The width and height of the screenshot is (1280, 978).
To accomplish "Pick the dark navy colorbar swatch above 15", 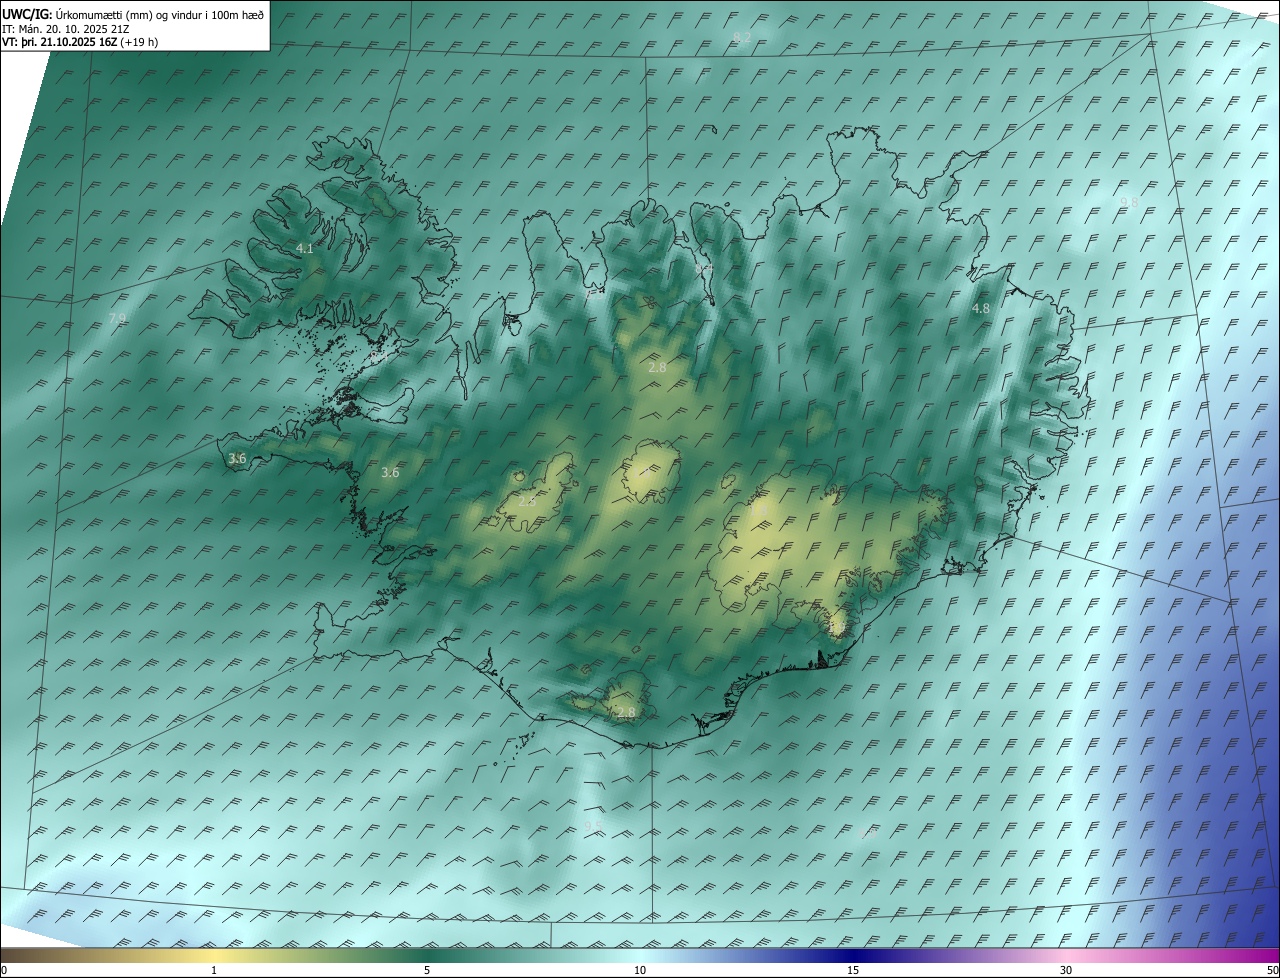I will pyautogui.click(x=853, y=955).
